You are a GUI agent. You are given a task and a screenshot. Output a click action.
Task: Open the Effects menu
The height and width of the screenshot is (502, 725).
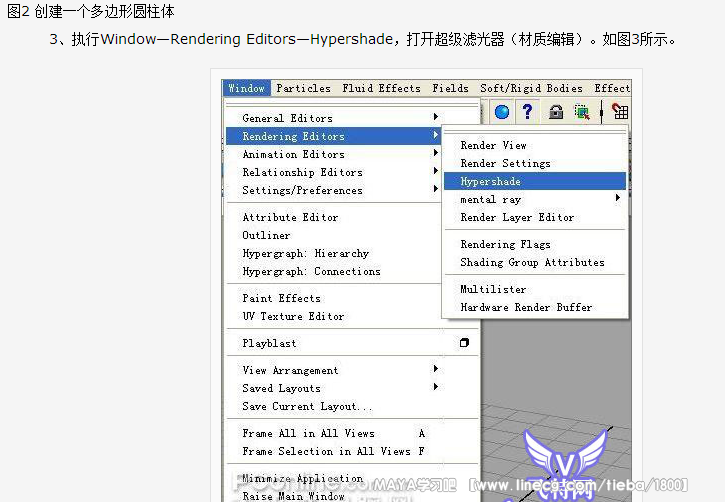pyautogui.click(x=612, y=88)
